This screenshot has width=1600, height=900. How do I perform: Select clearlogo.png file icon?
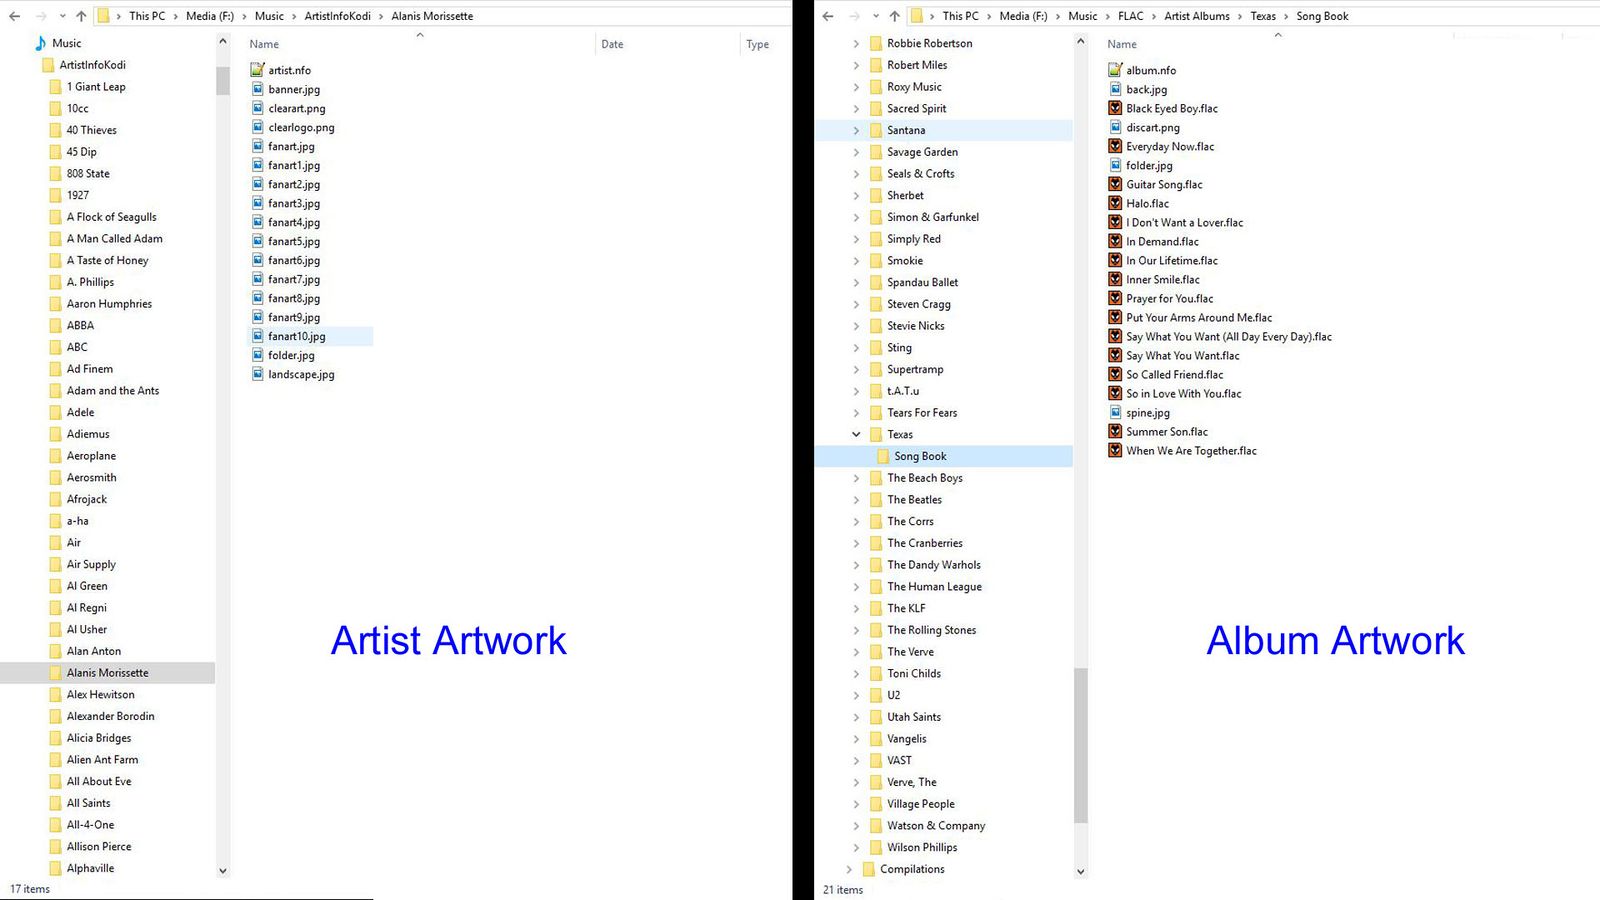[x=257, y=127]
